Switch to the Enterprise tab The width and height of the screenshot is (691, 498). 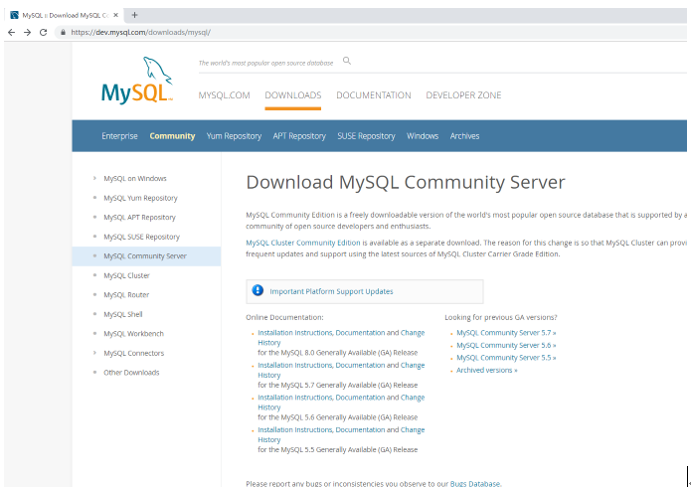pos(119,136)
